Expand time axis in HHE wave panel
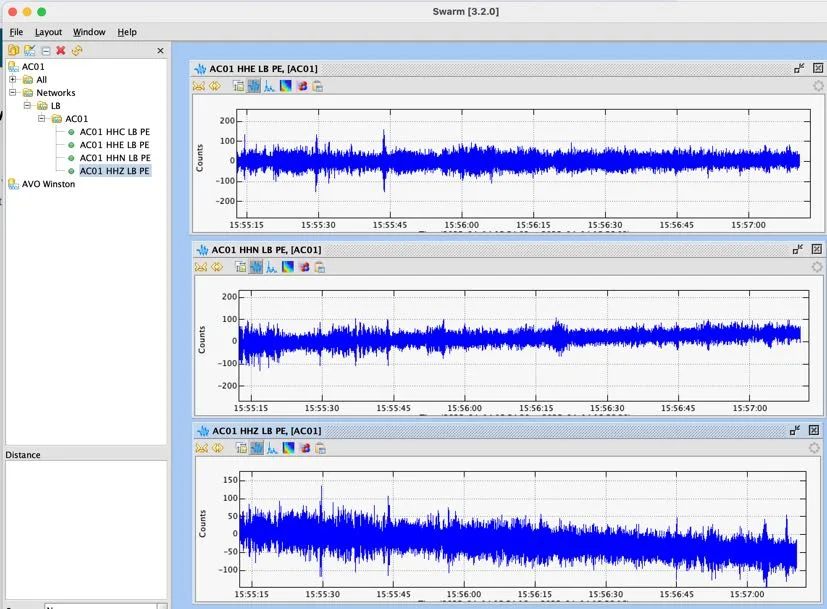827x609 pixels. pyautogui.click(x=215, y=86)
